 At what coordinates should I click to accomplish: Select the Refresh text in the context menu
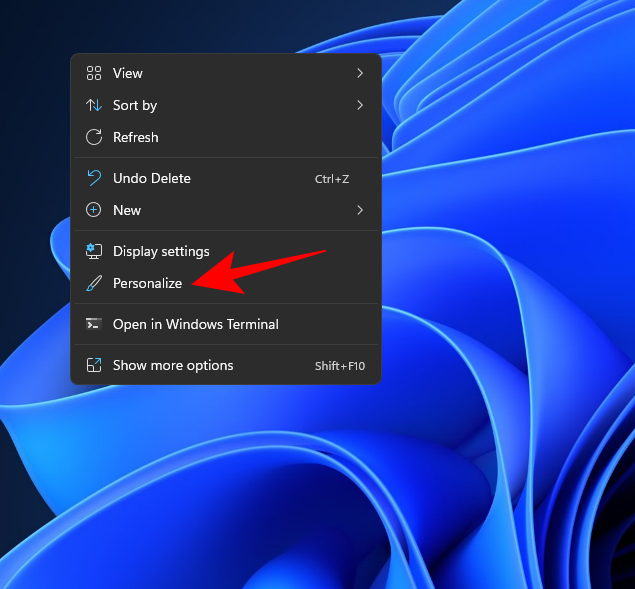pos(135,137)
